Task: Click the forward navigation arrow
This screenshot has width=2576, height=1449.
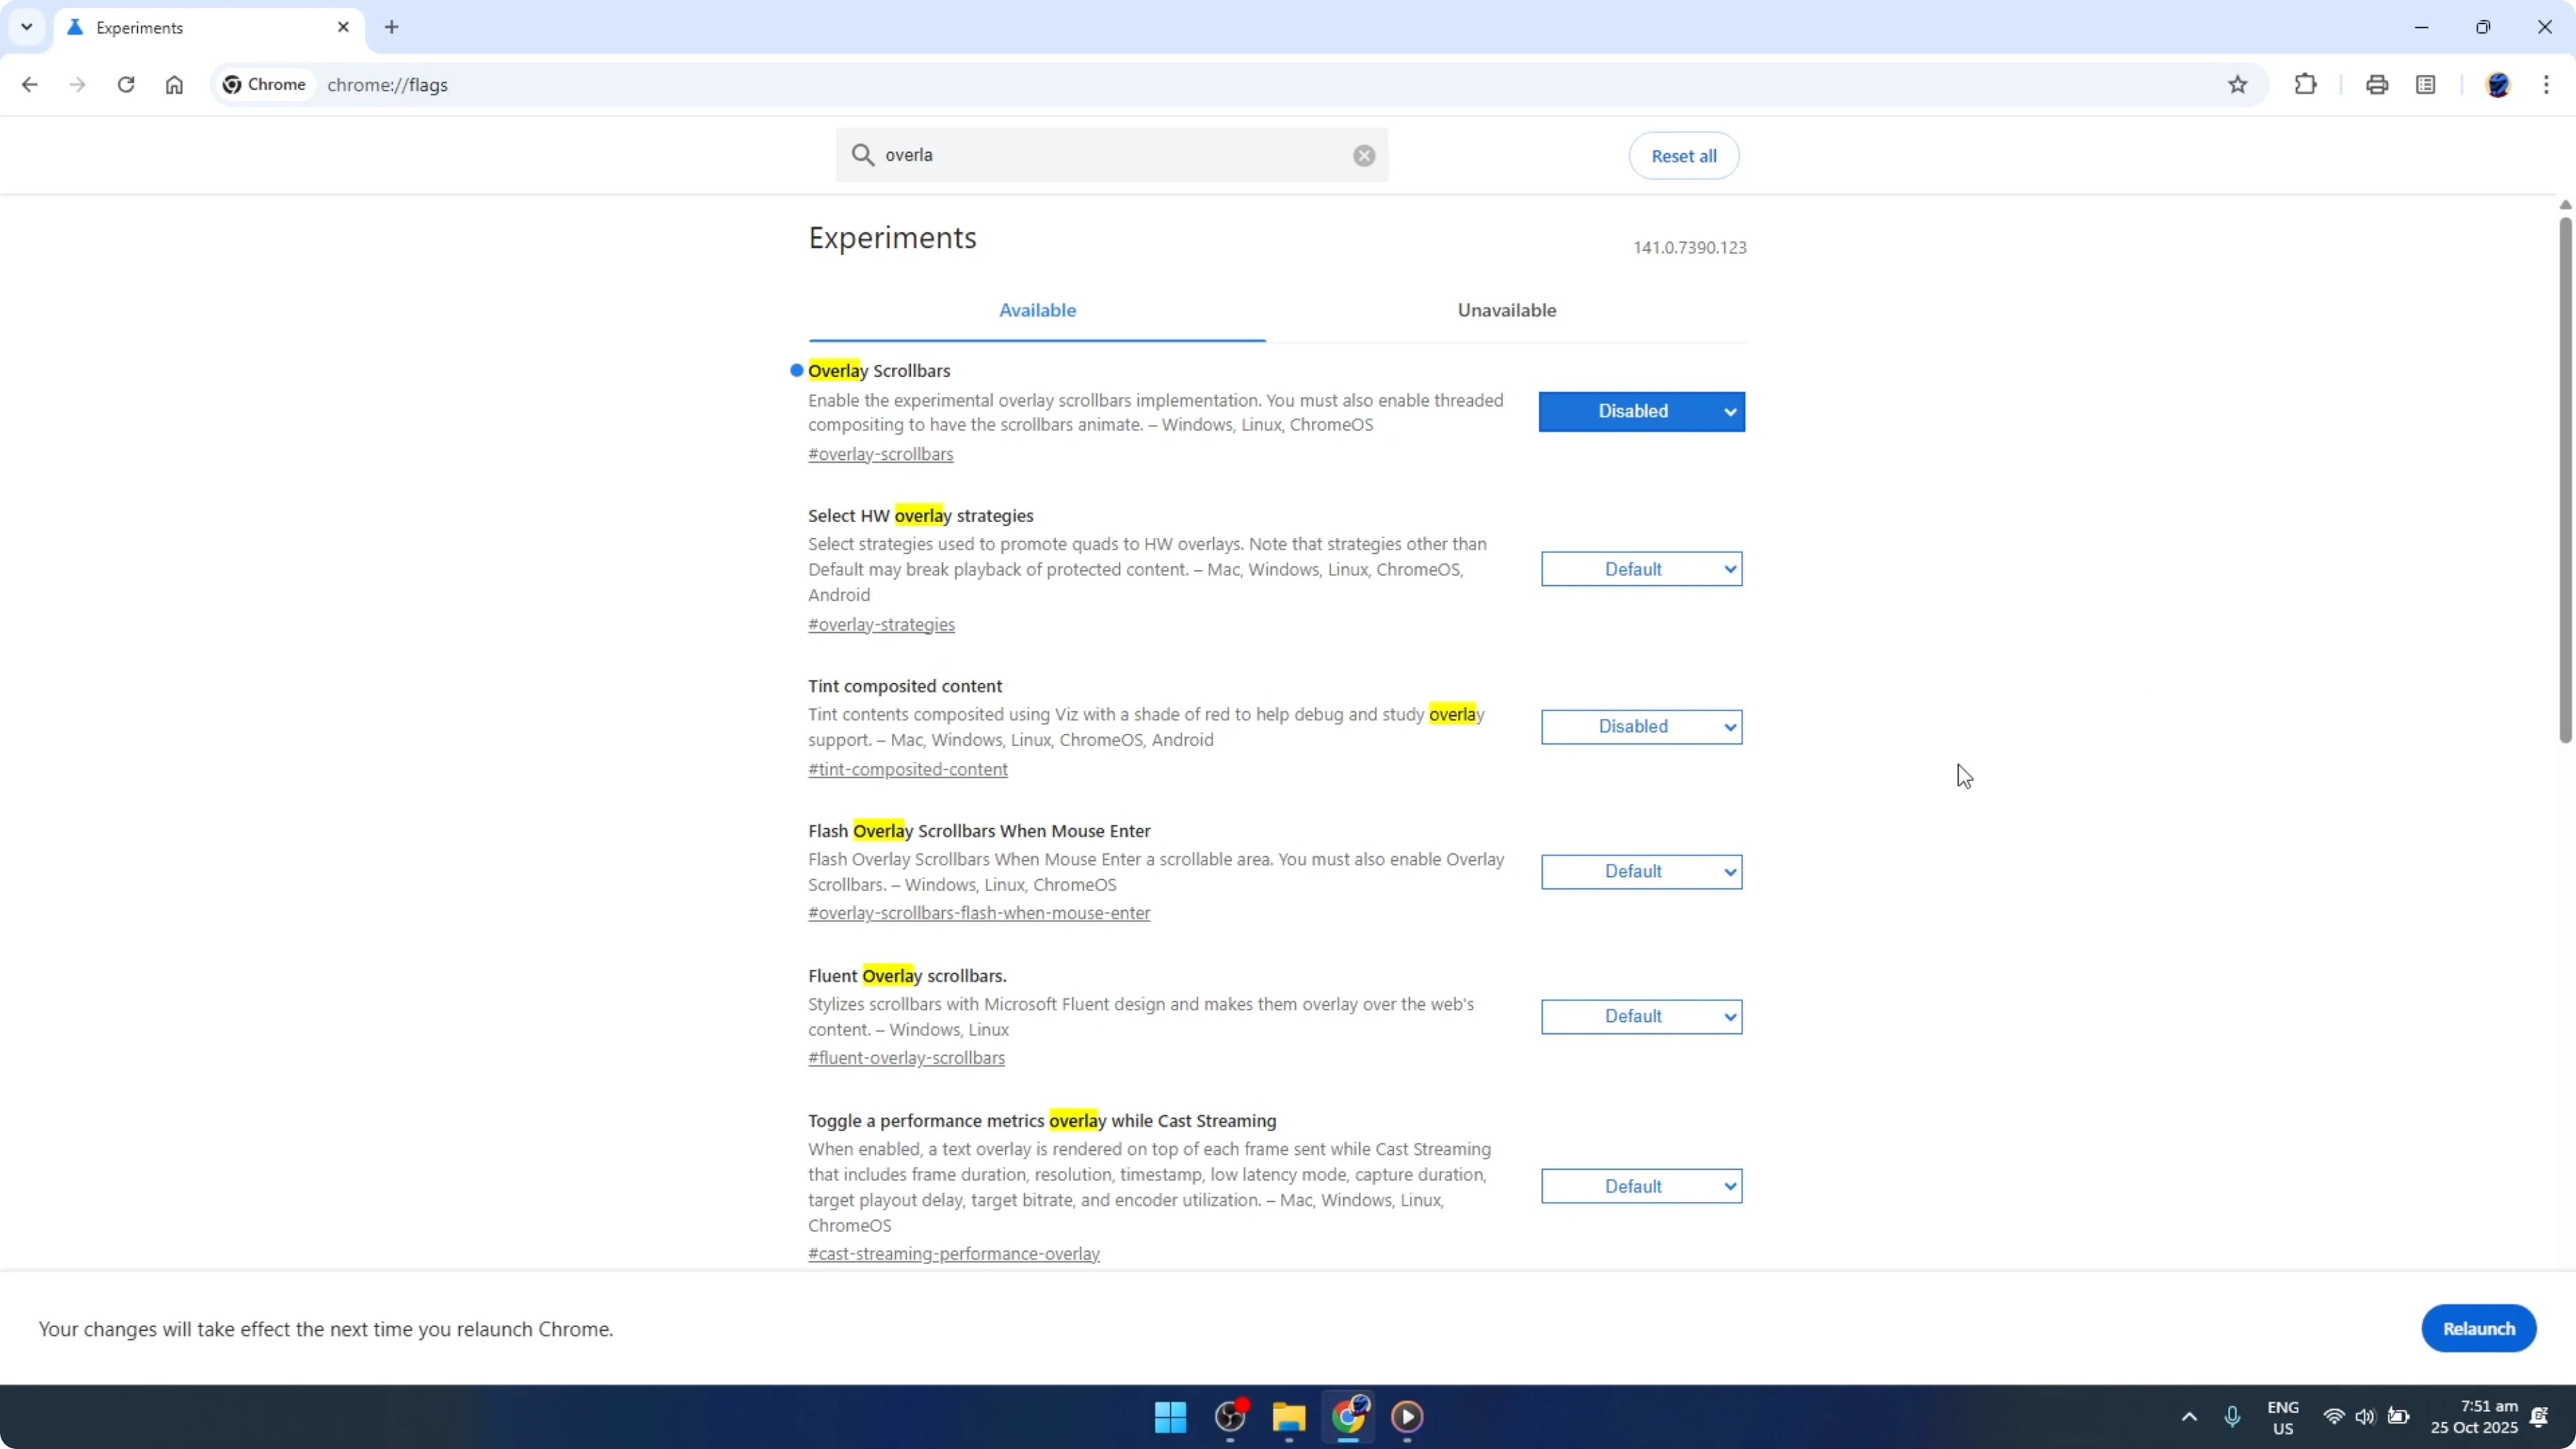Action: pos(77,85)
